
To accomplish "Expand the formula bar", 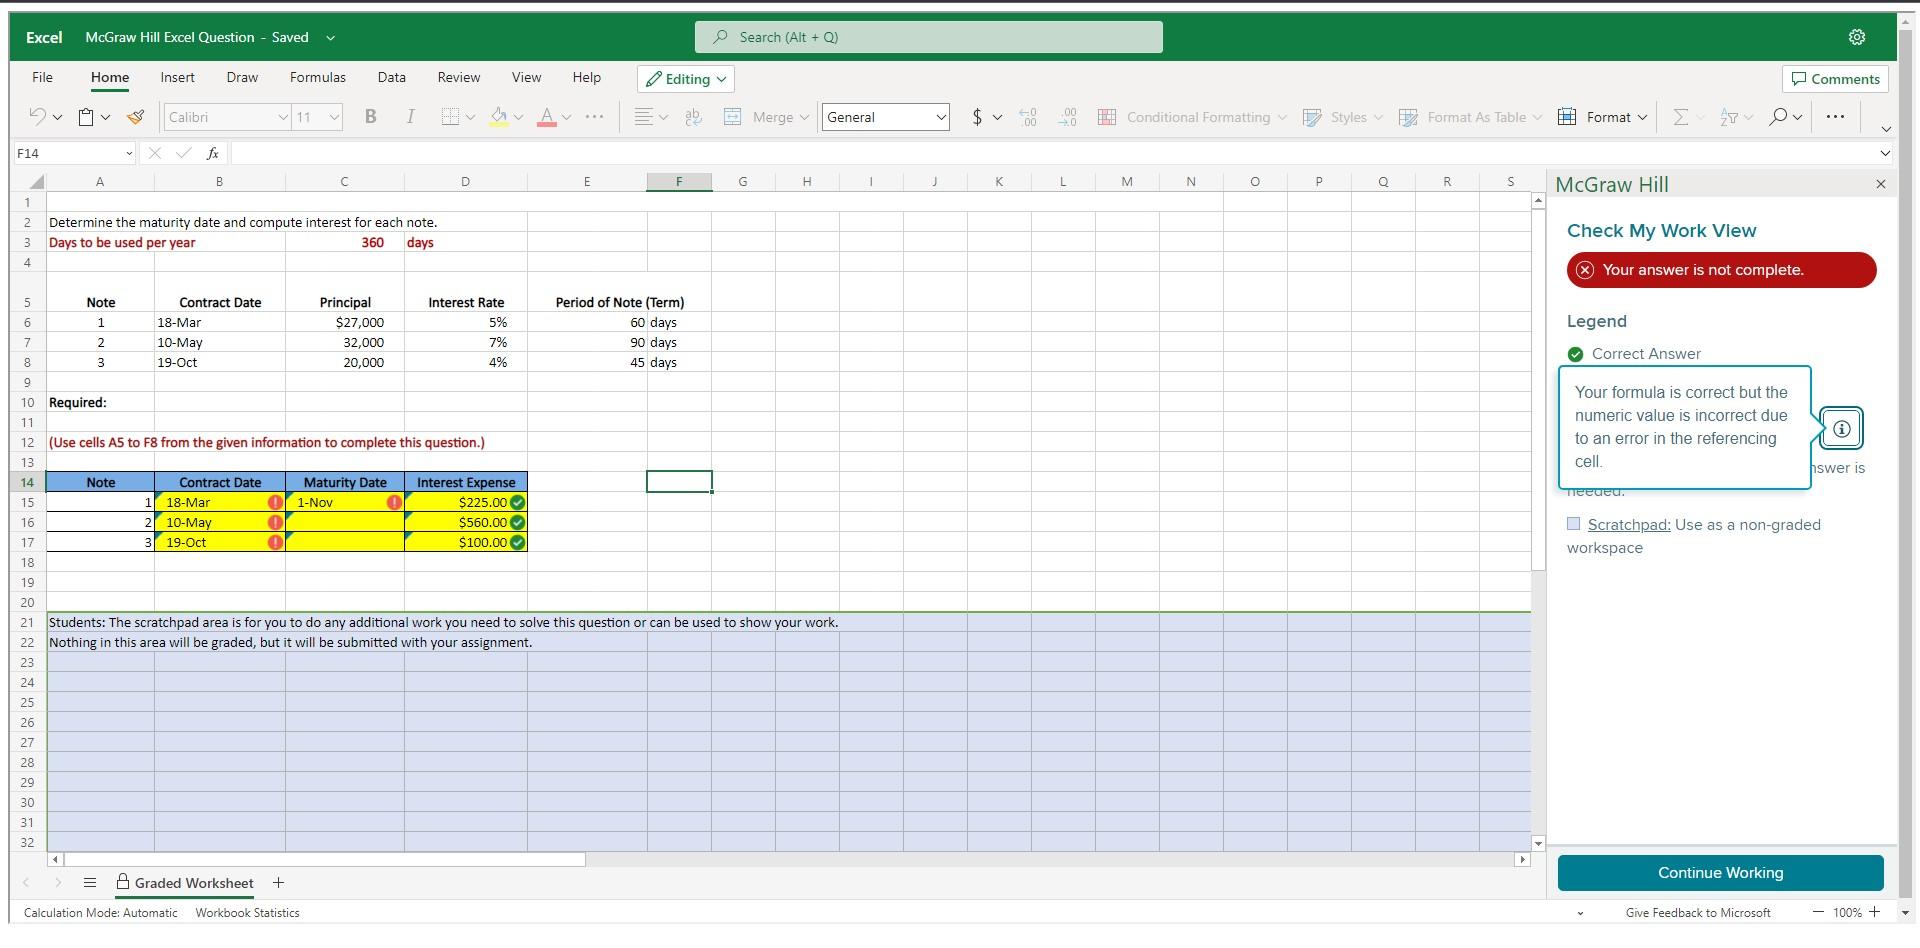I will 1885,153.
